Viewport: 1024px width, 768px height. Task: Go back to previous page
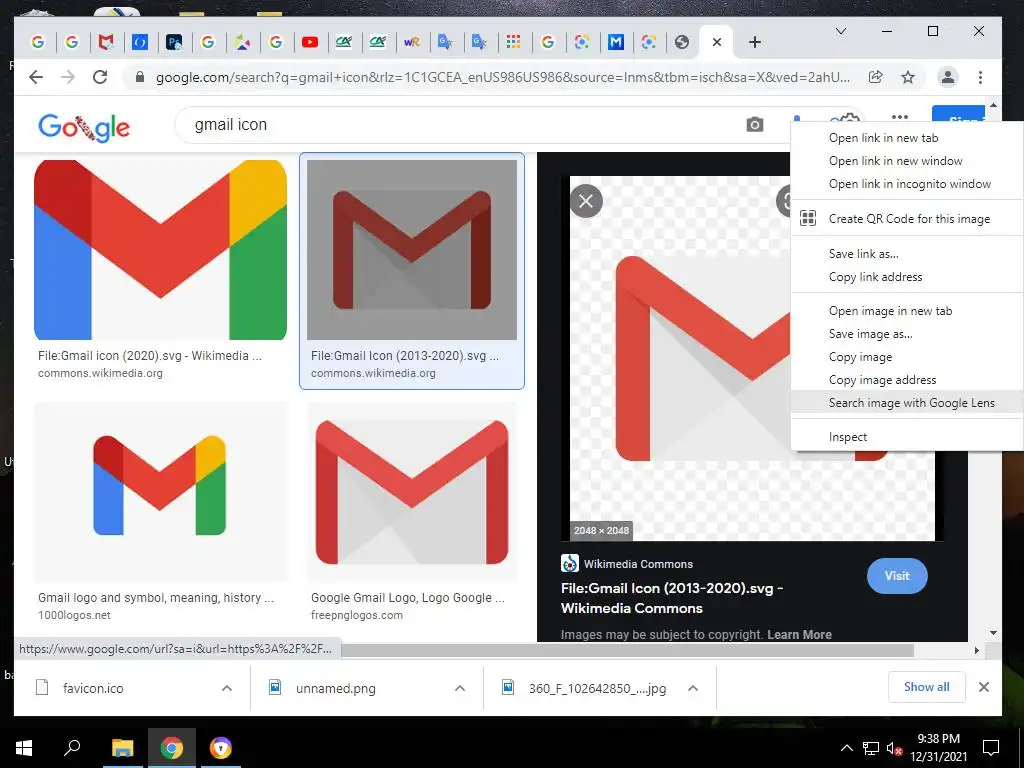tap(36, 77)
